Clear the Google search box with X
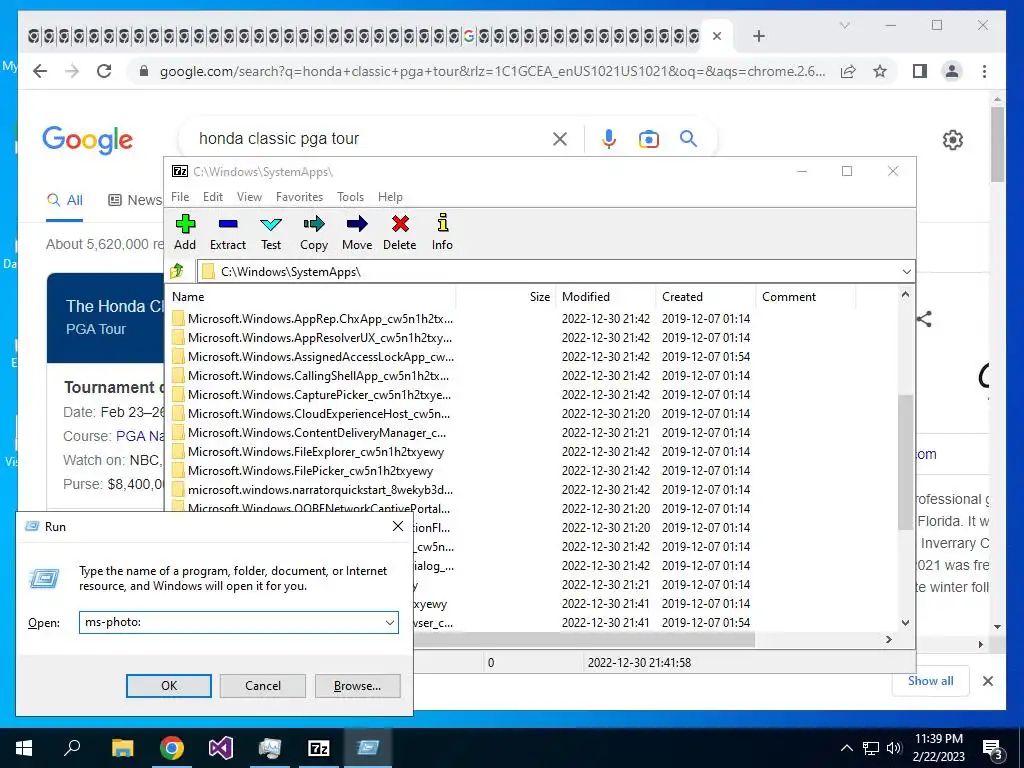Screen dimensions: 1024x768 (x=560, y=138)
